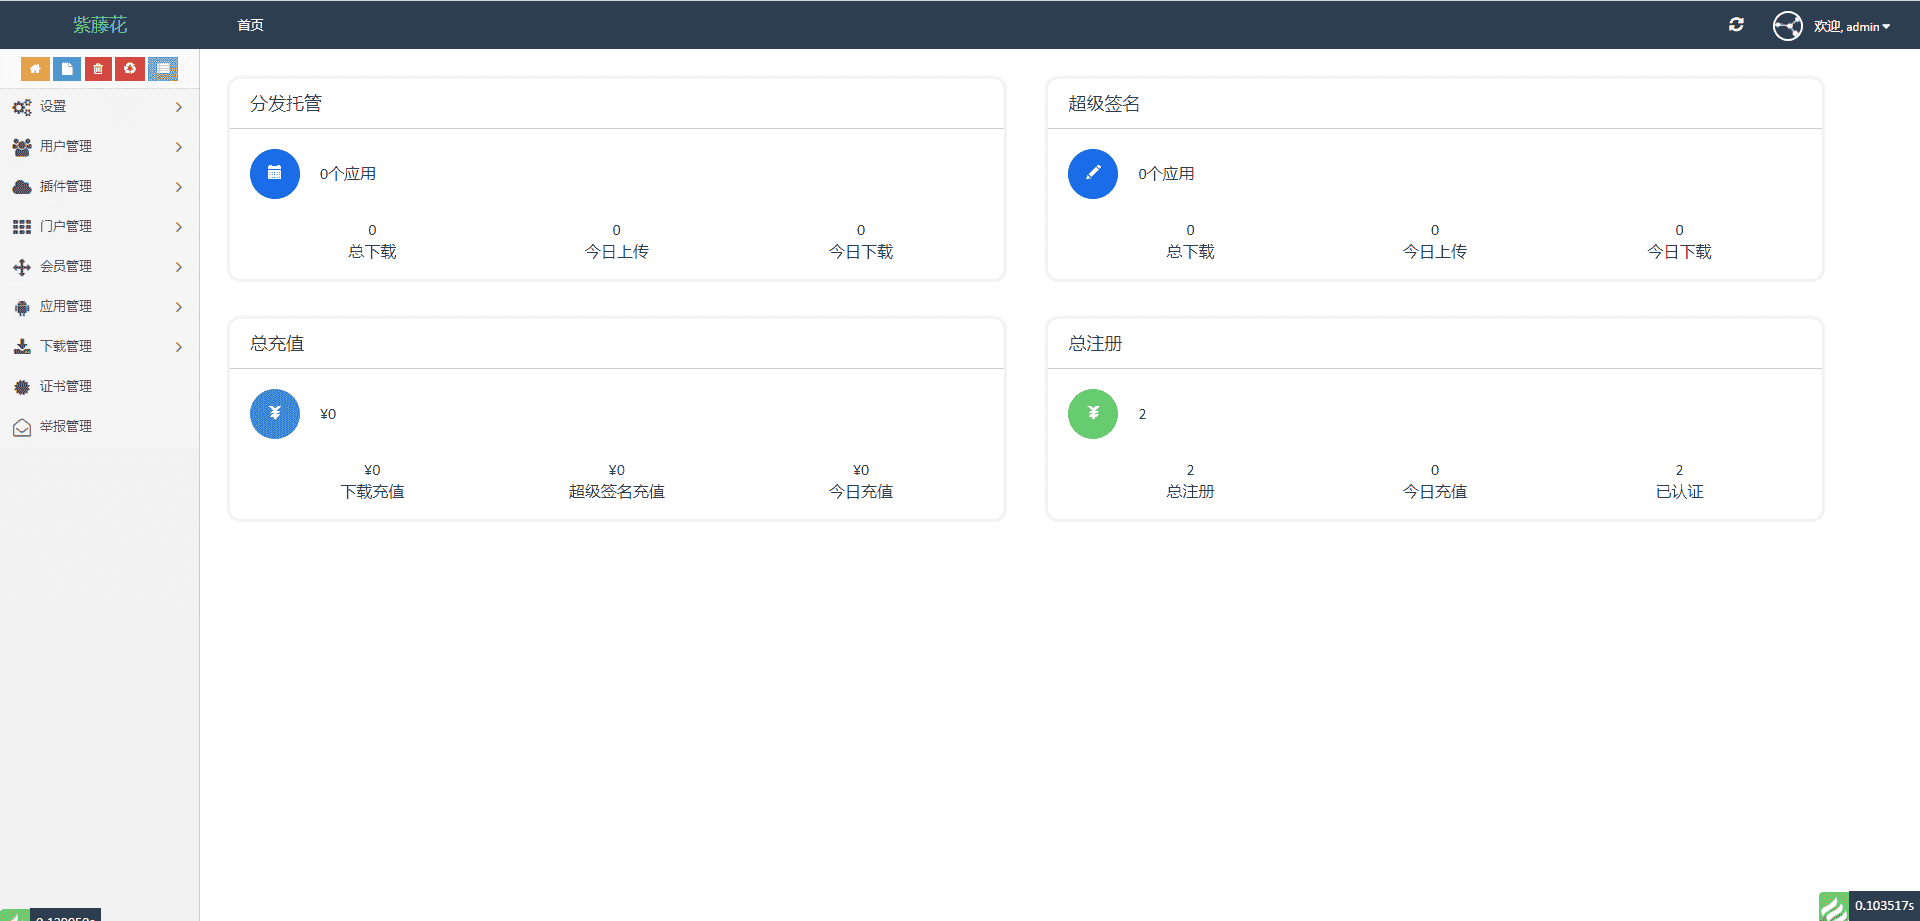Click the 0.103517s debug timer badge
The height and width of the screenshot is (921, 1920).
tap(1884, 906)
